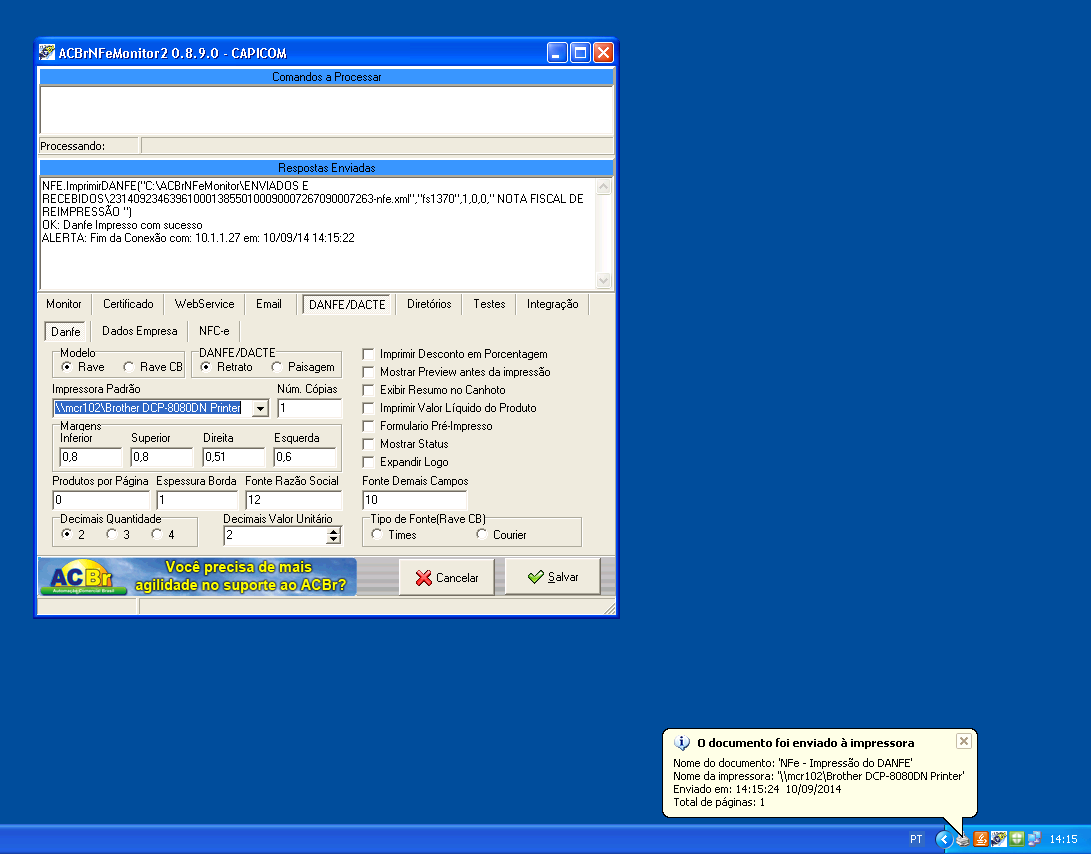This screenshot has height=854, width=1091.
Task: Click the information icon in the print balloon
Action: click(682, 743)
